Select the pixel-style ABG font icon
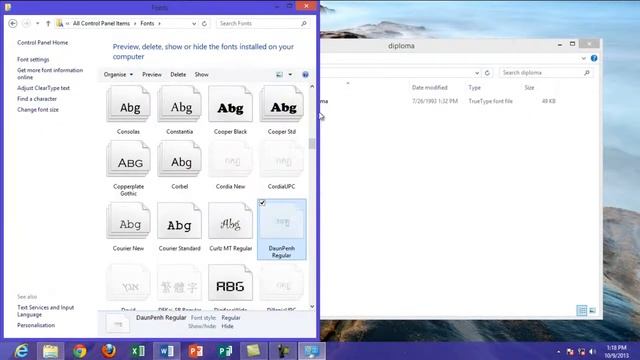This screenshot has height=360, width=640. click(231, 283)
